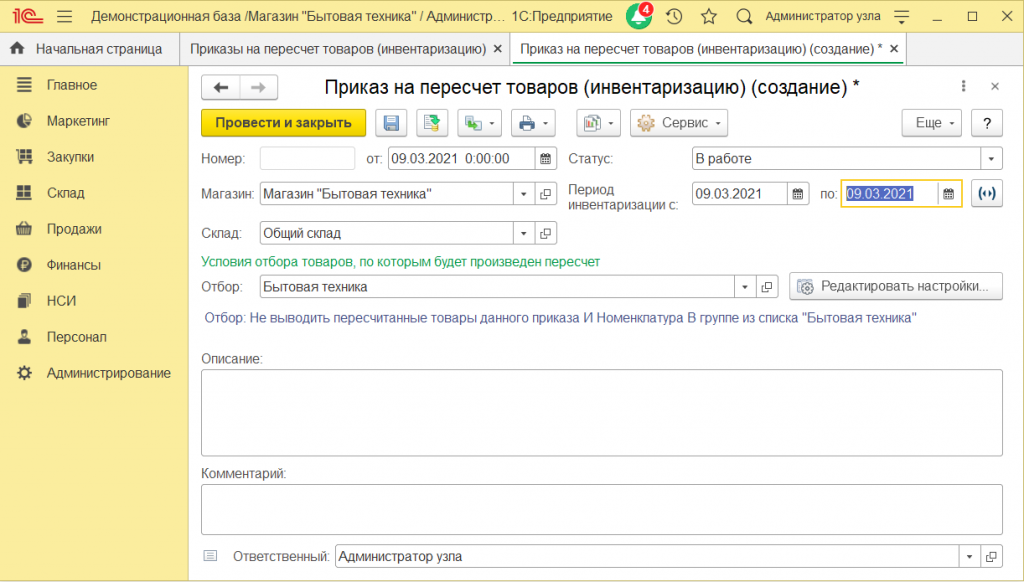Click the Описание text area
The image size is (1024, 582).
pos(601,413)
